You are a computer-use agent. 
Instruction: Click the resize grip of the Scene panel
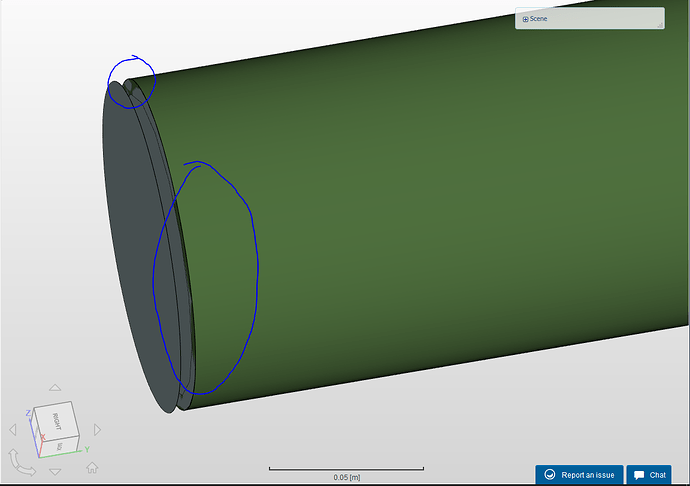point(660,25)
